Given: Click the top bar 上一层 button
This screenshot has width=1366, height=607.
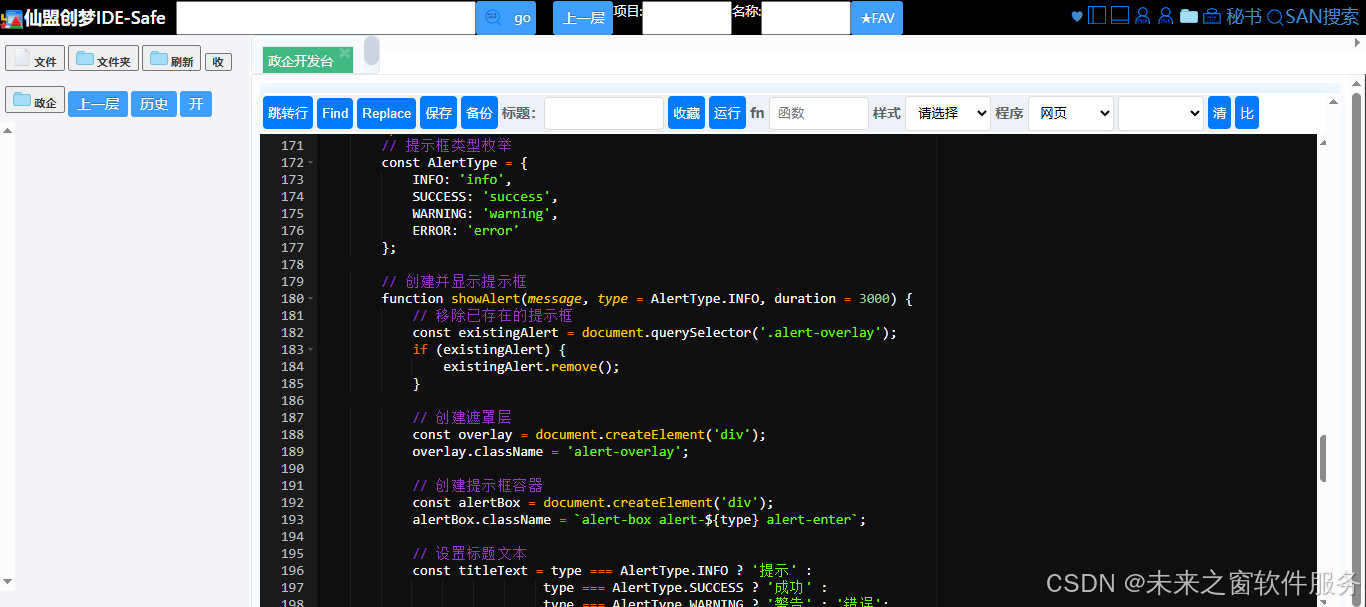Looking at the screenshot, I should tap(583, 18).
